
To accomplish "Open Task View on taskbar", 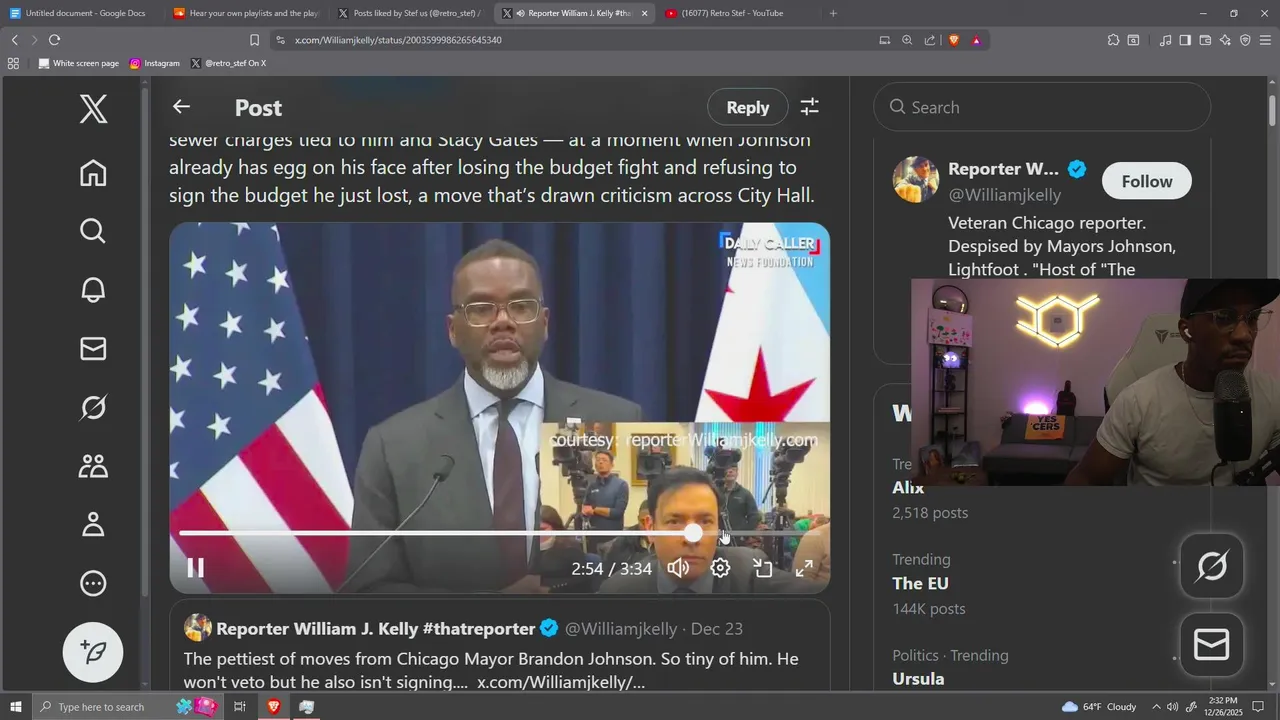I will coord(240,706).
